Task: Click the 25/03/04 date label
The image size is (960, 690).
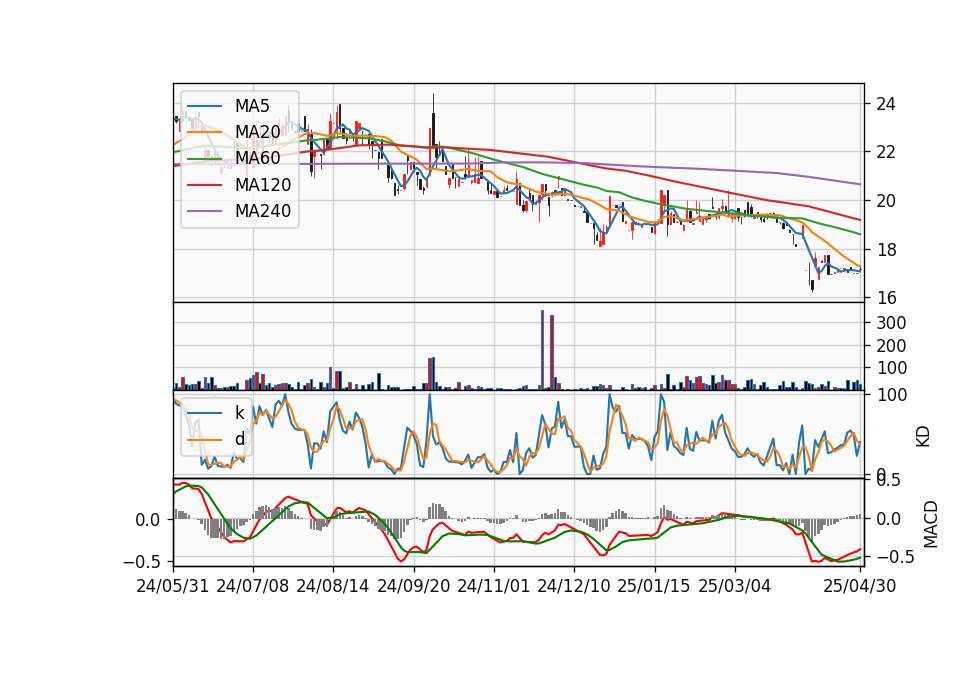Action: (734, 586)
